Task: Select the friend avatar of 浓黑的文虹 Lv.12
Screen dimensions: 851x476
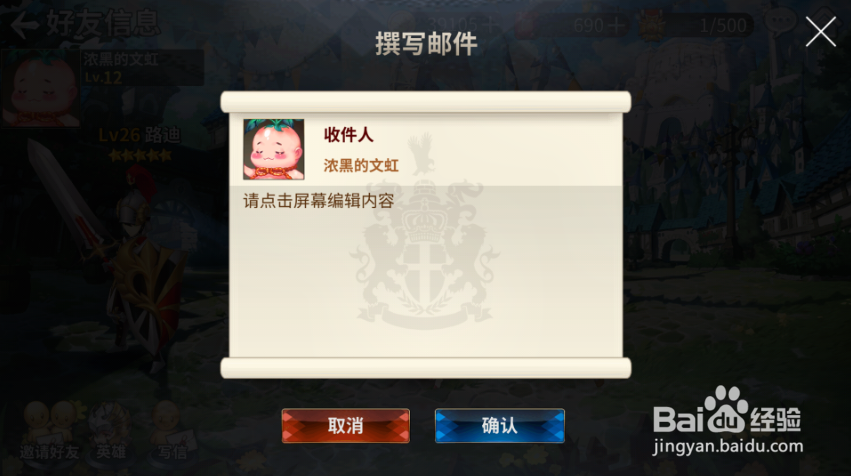Action: (x=41, y=88)
